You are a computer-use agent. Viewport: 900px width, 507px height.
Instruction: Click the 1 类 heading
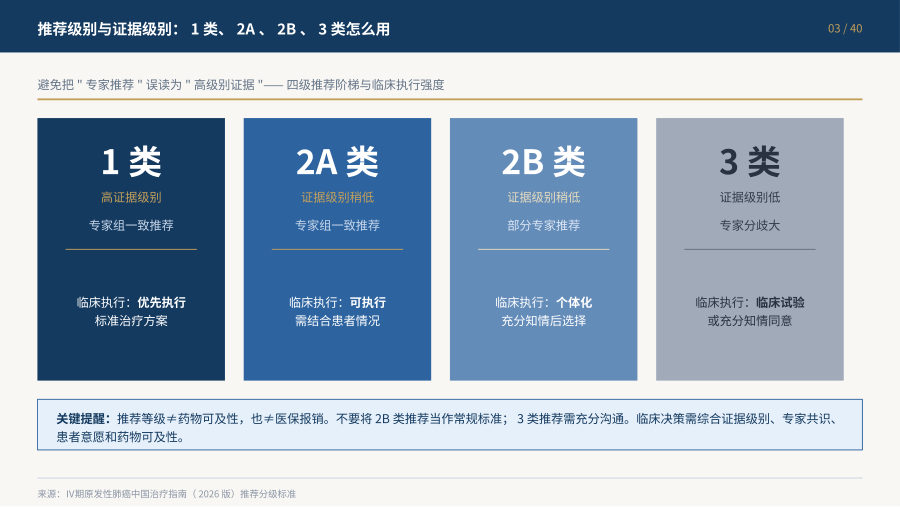pyautogui.click(x=131, y=161)
